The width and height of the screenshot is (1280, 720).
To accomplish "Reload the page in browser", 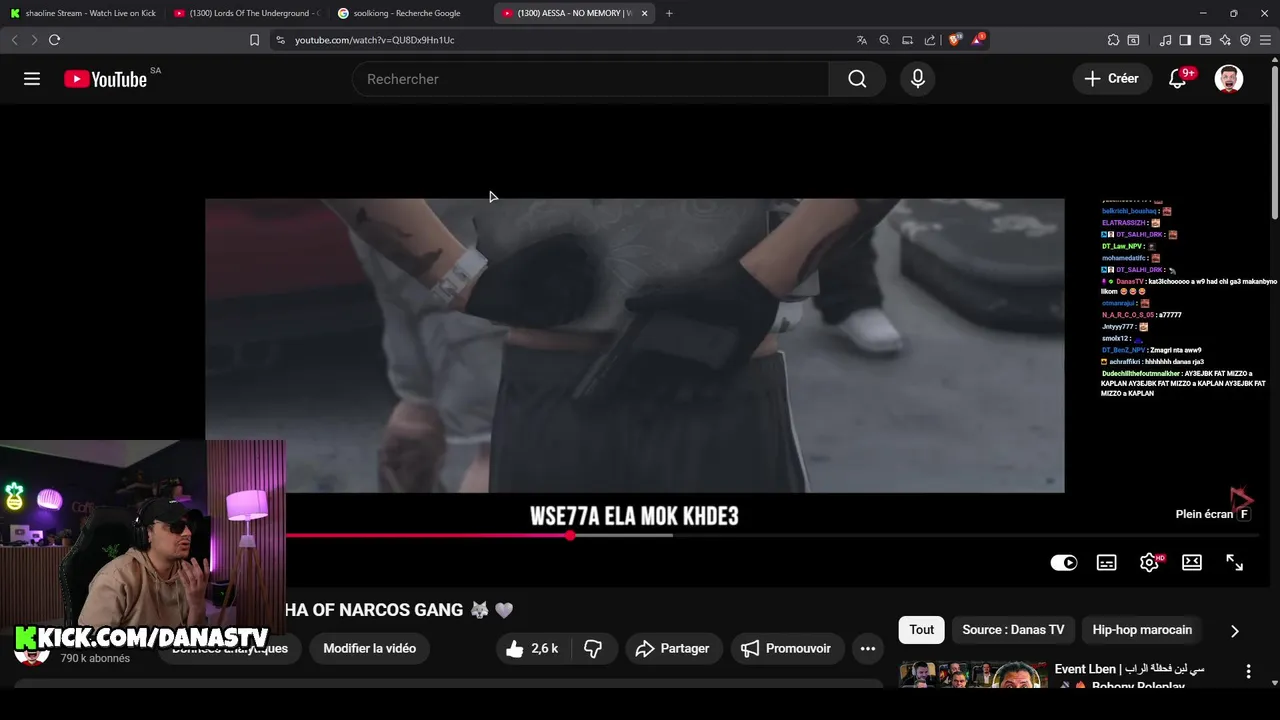I will pyautogui.click(x=54, y=40).
